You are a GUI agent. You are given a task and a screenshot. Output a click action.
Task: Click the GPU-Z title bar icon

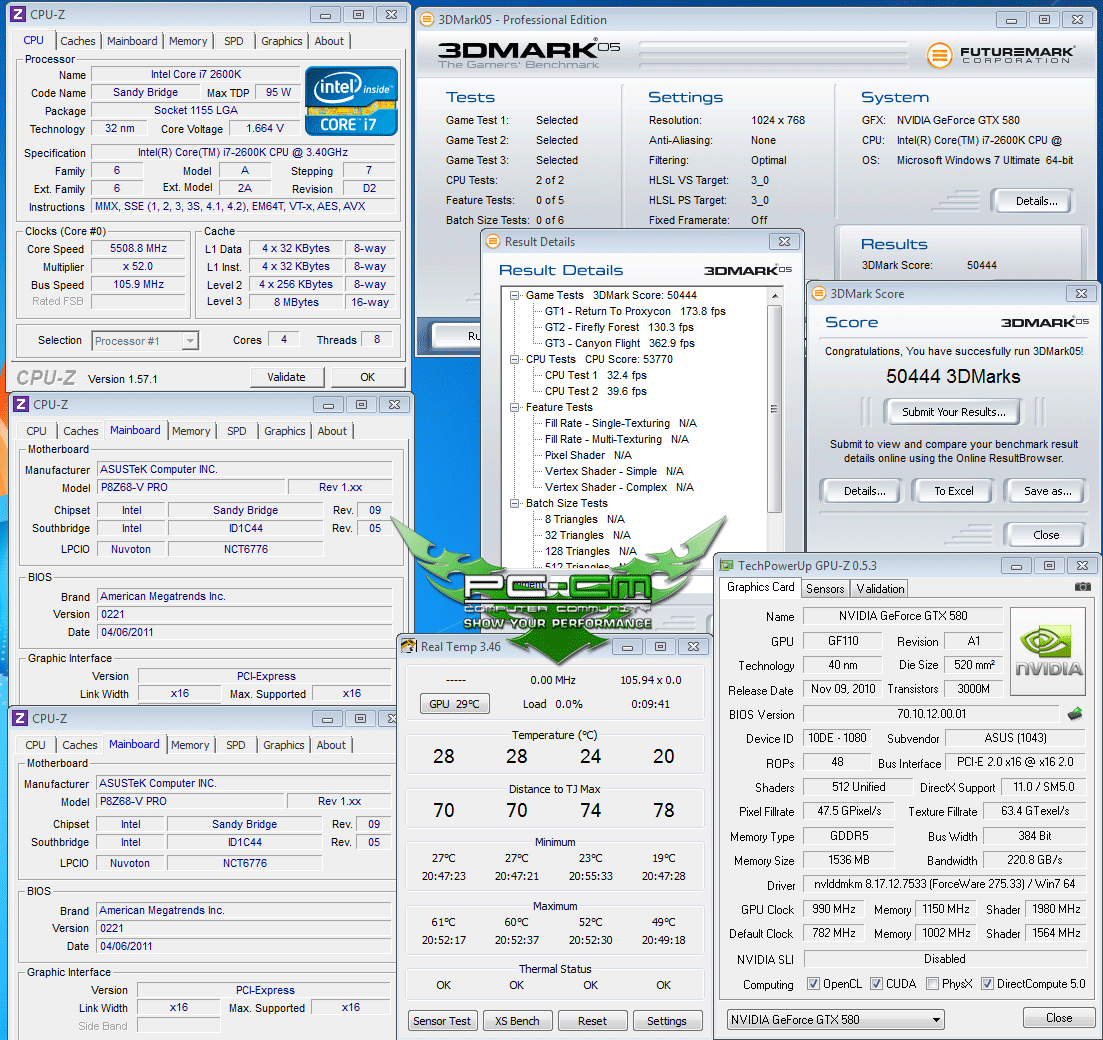(x=727, y=566)
